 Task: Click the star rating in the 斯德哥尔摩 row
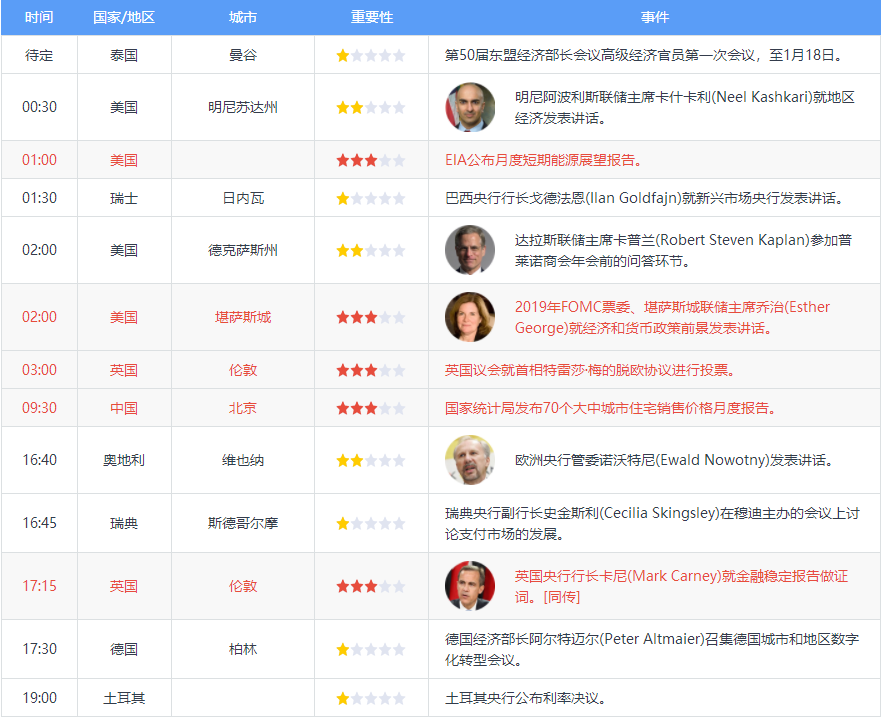(x=371, y=524)
